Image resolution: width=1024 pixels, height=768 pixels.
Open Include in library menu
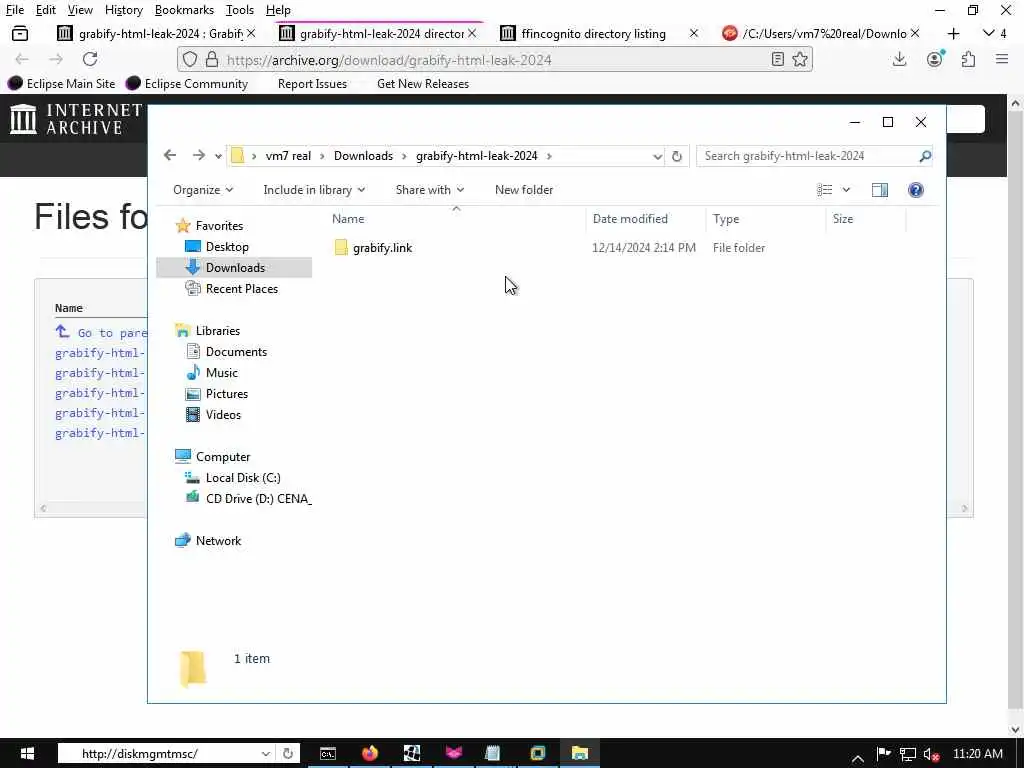[x=314, y=189]
